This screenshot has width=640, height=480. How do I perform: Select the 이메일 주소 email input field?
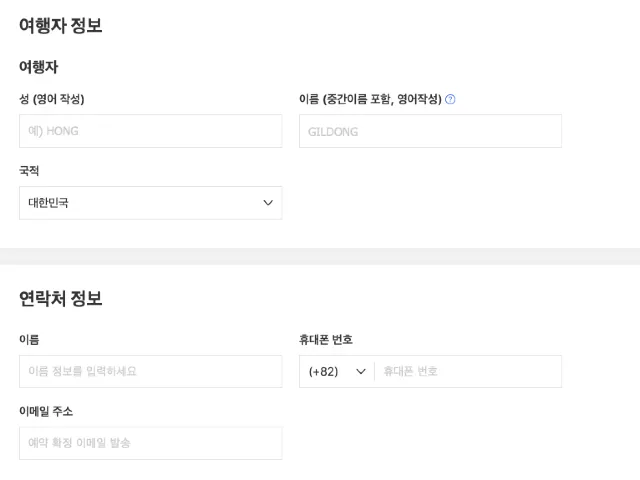pyautogui.click(x=150, y=443)
